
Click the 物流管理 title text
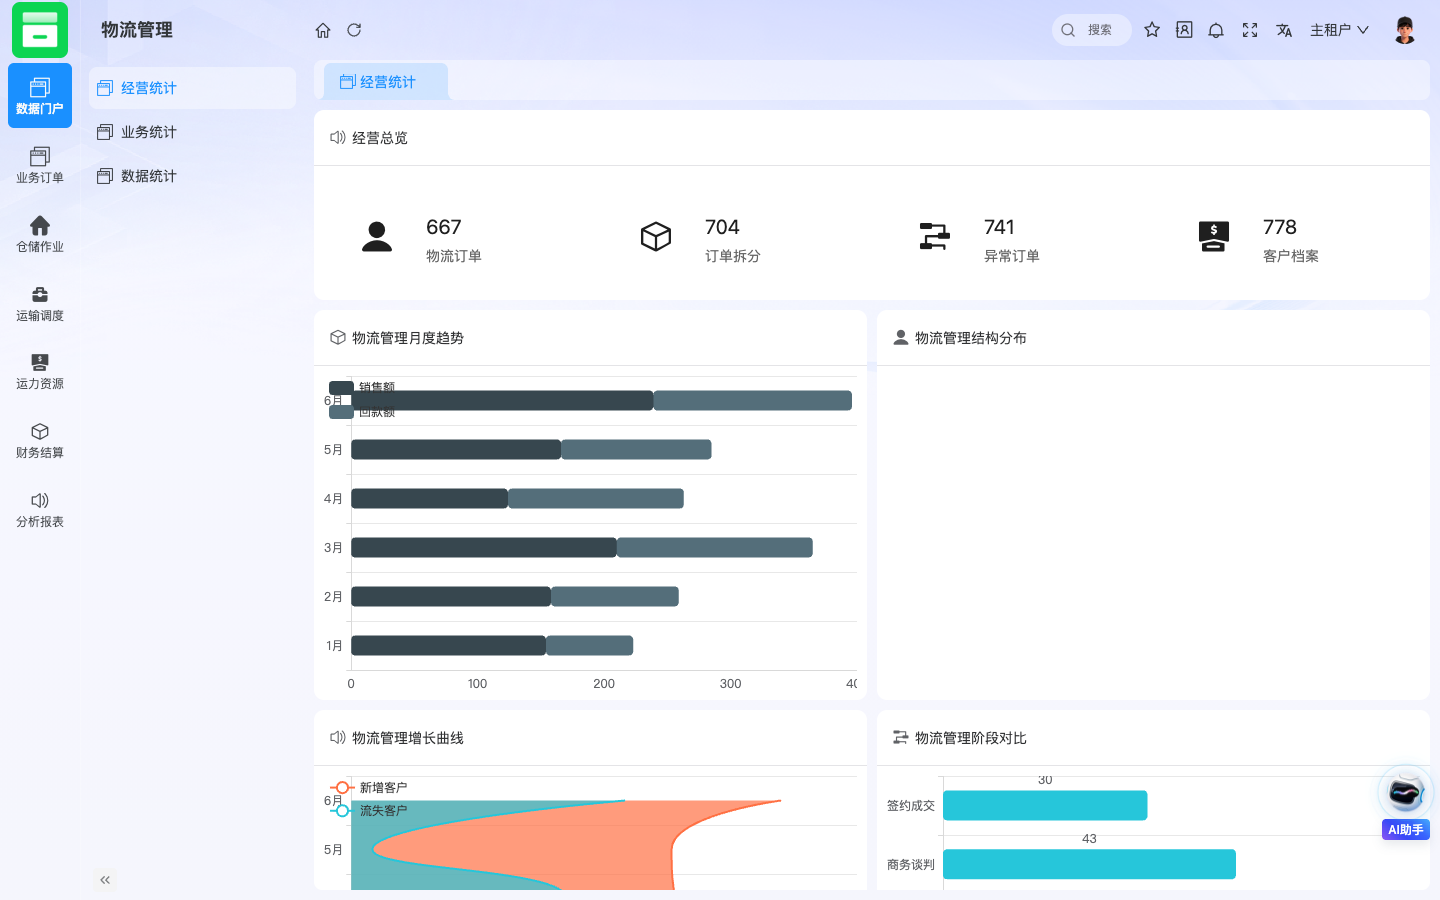[137, 30]
